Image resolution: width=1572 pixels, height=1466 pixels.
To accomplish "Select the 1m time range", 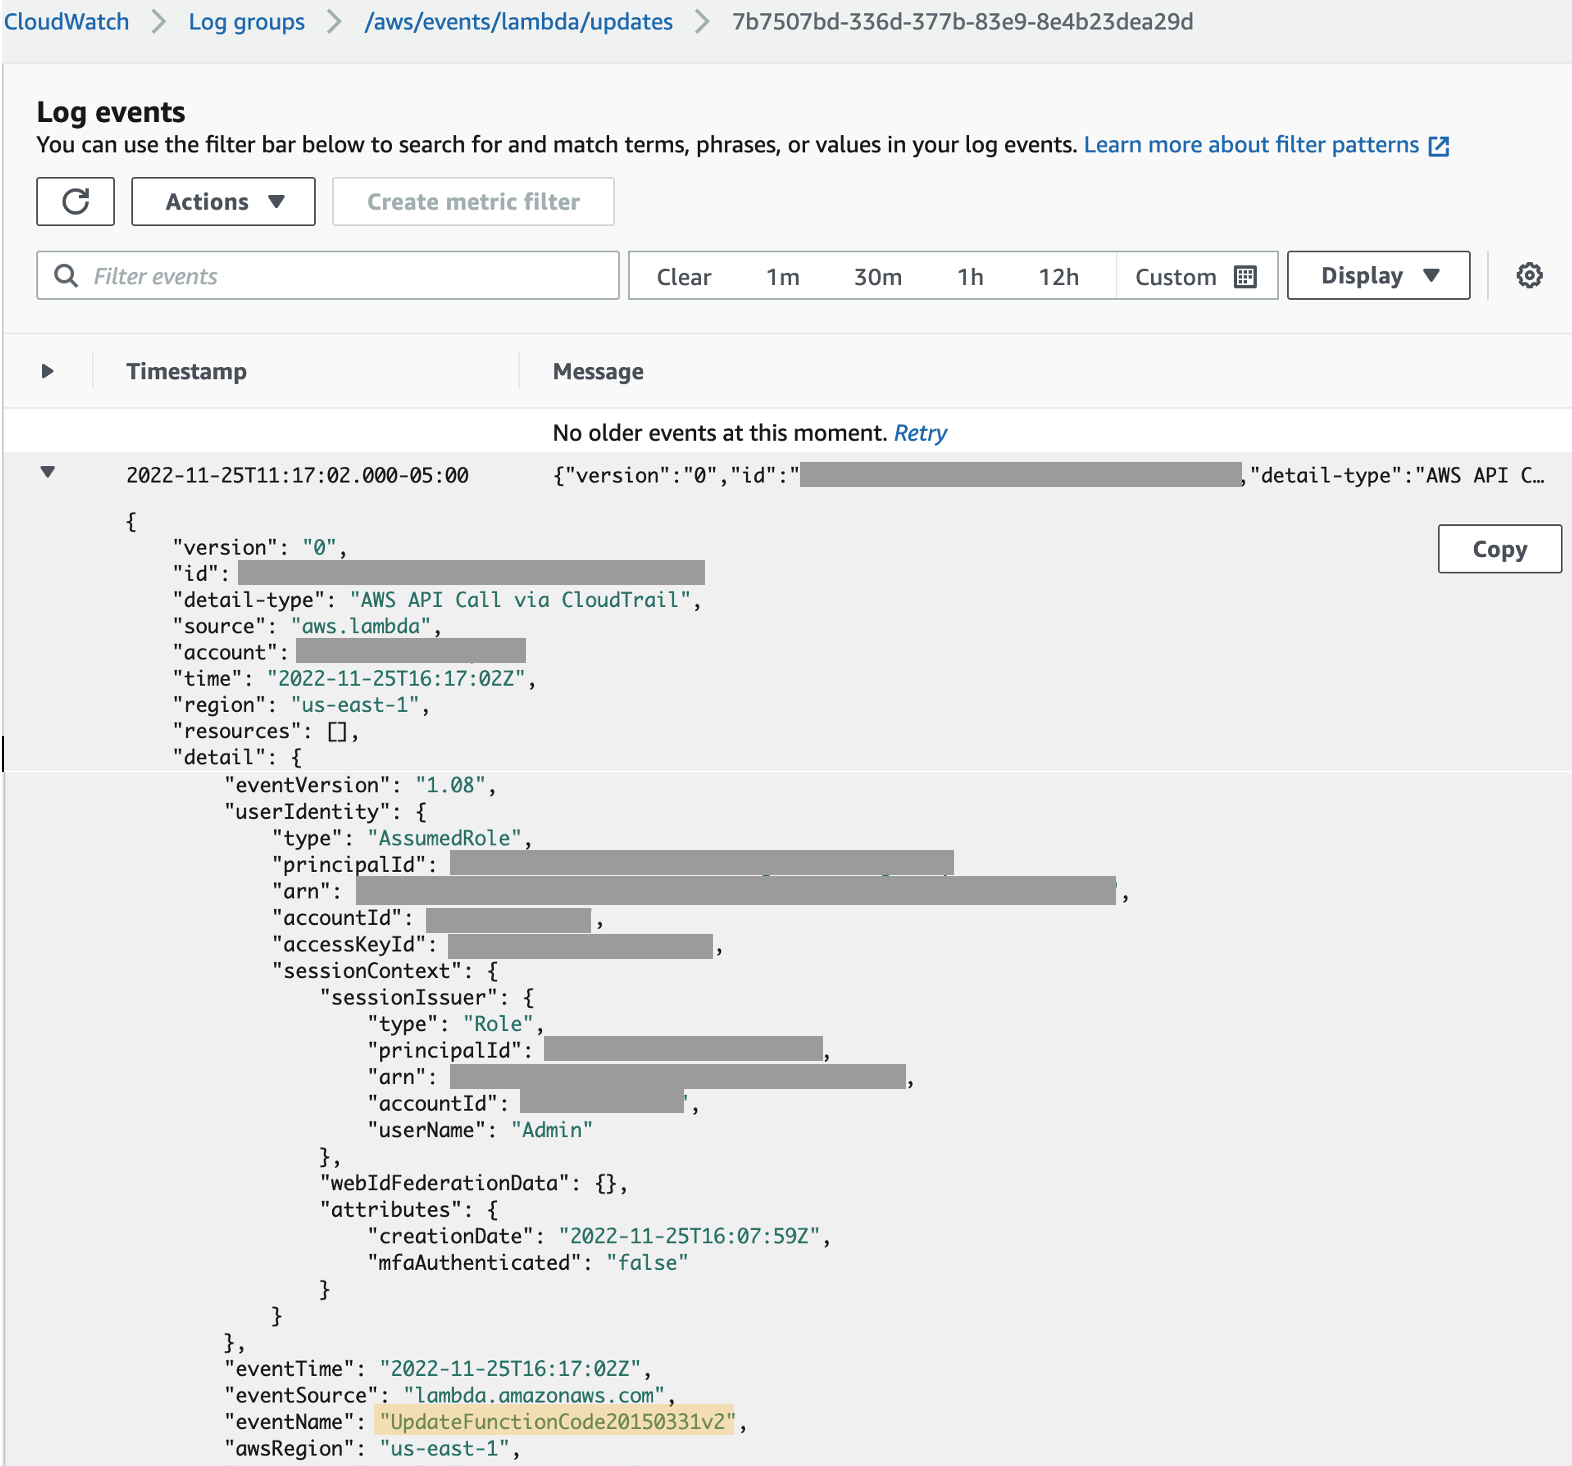I will click(x=783, y=277).
